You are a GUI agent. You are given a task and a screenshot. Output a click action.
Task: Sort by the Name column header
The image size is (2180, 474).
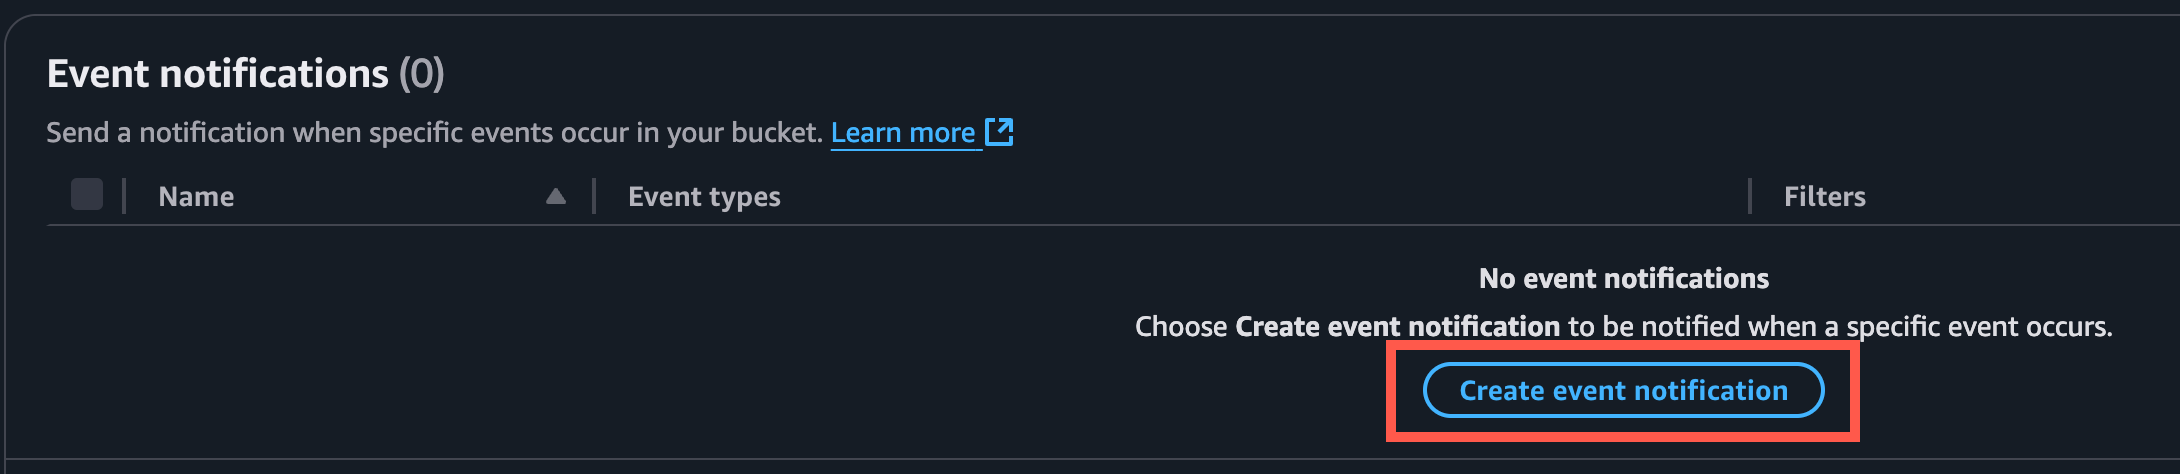196,197
